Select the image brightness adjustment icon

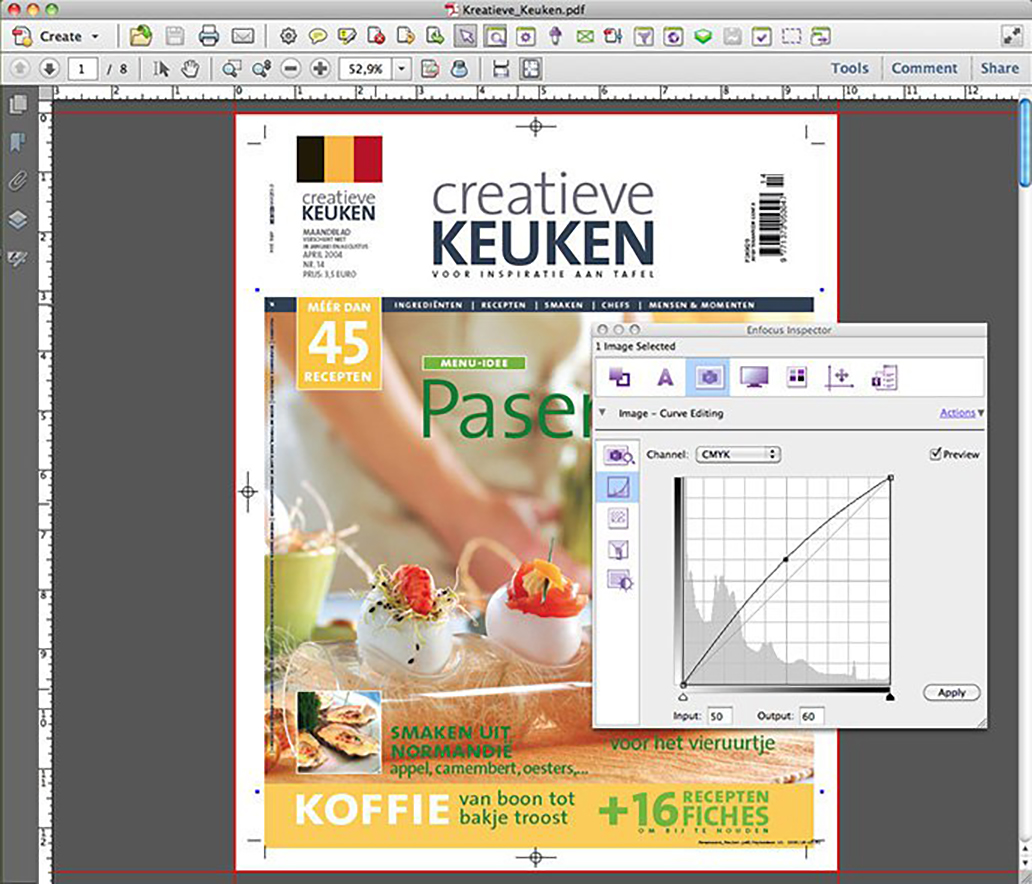[x=619, y=580]
